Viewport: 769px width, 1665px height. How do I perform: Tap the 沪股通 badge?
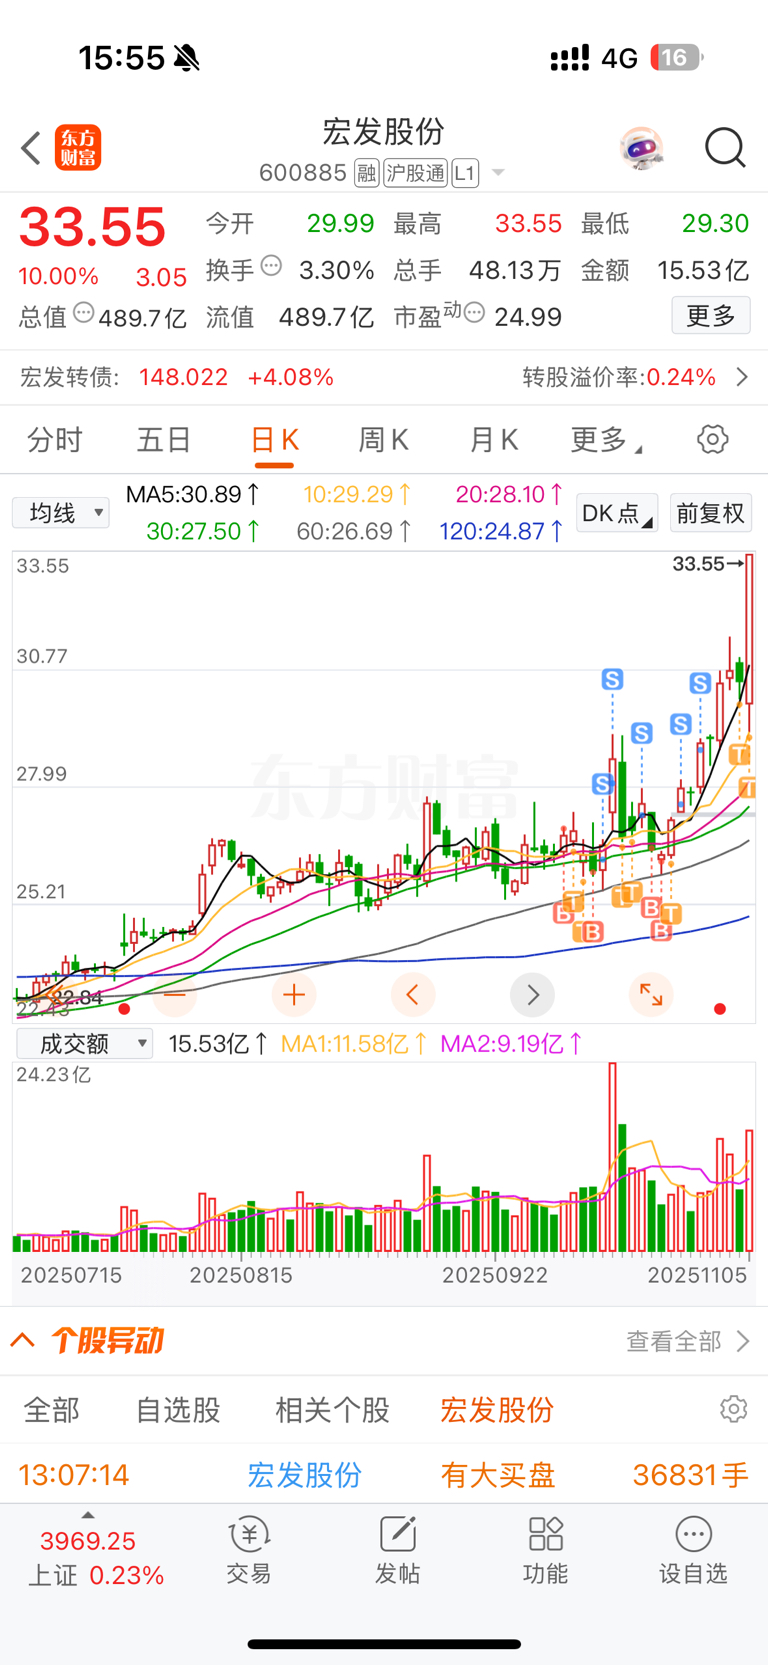[x=415, y=173]
